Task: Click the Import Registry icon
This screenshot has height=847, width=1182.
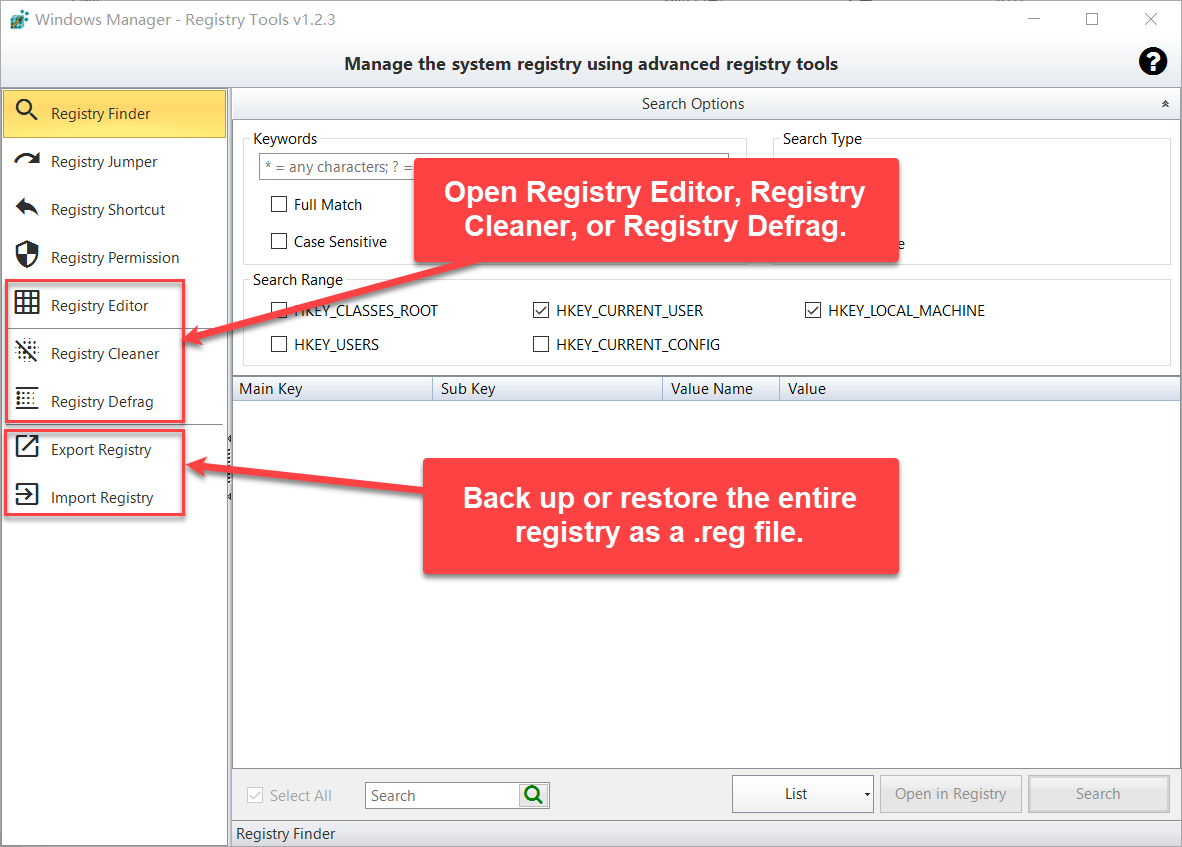Action: 27,494
